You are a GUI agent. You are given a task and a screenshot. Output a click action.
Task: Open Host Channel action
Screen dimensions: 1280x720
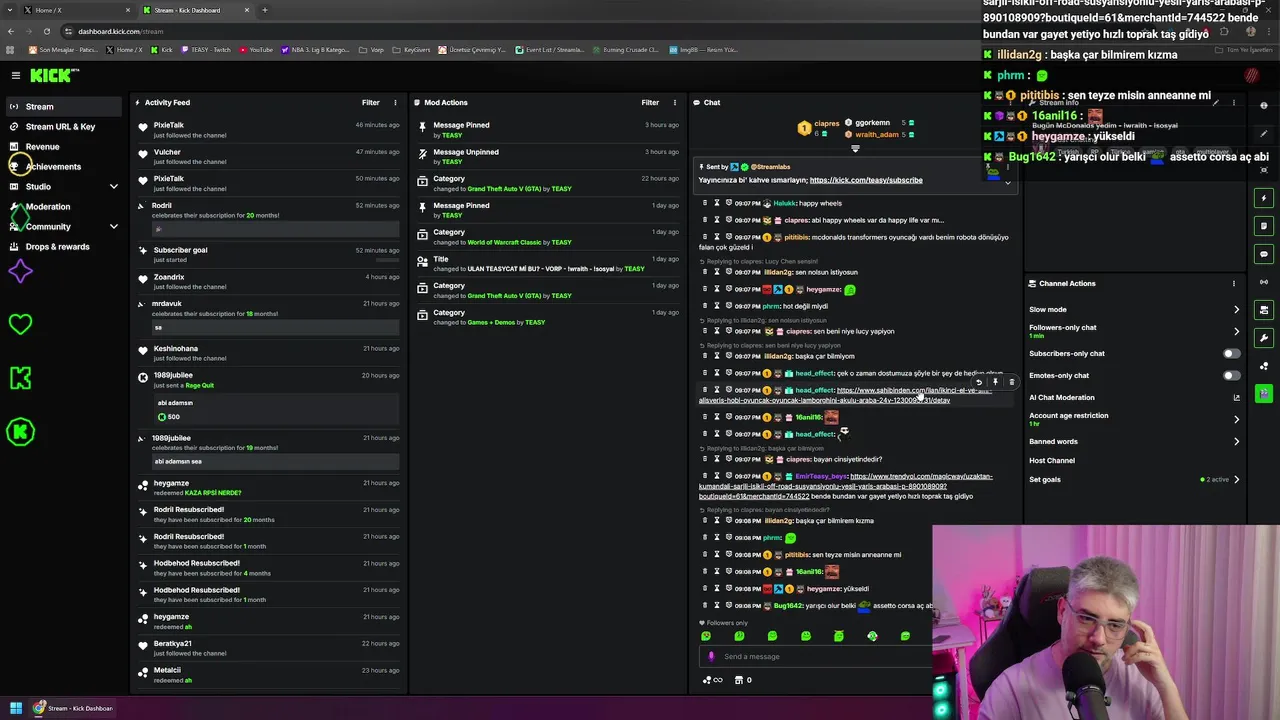1052,460
